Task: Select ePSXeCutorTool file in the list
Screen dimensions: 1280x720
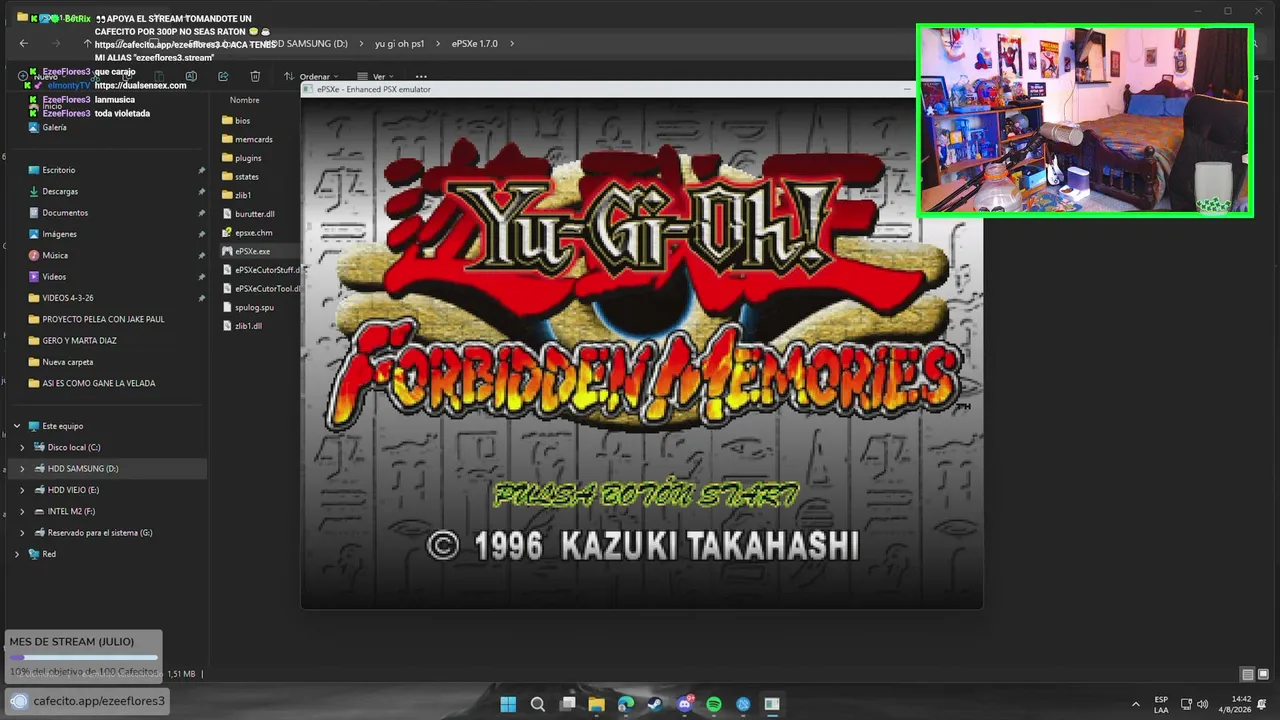Action: coord(261,289)
